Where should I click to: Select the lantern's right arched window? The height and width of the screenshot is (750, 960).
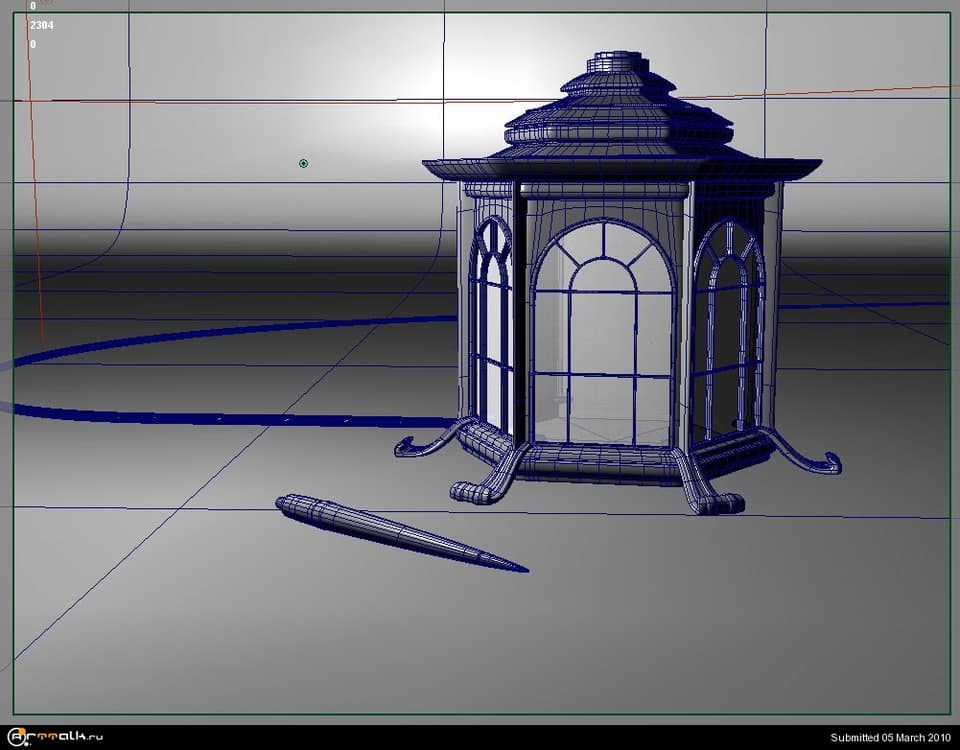pos(729,330)
